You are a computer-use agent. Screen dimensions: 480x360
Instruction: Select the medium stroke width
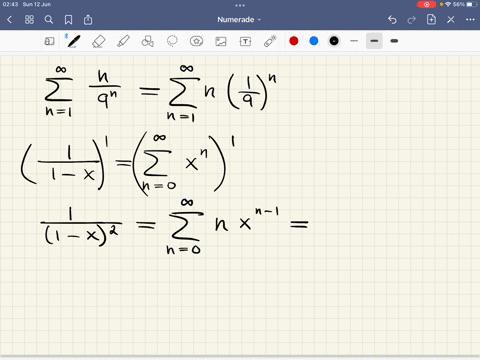(374, 41)
